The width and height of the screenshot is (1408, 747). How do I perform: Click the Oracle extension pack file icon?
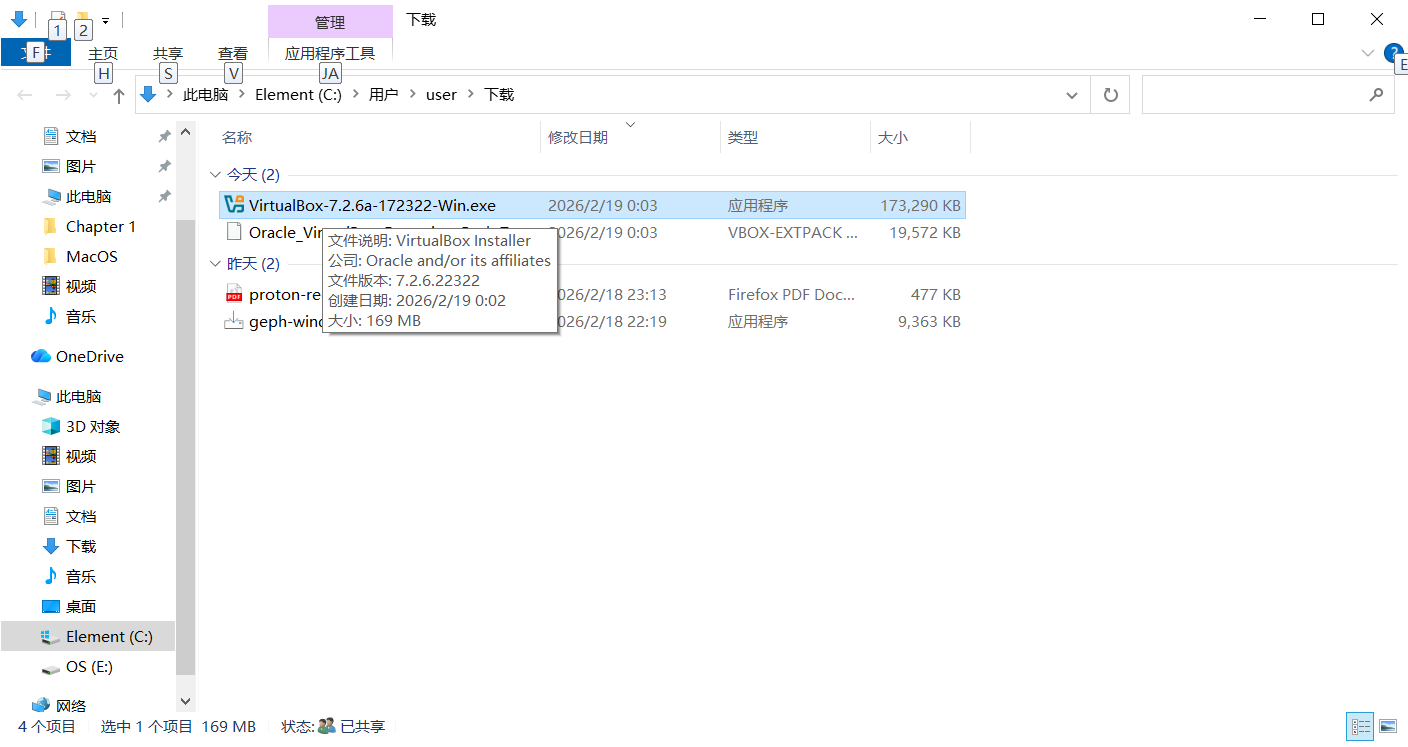[x=234, y=232]
